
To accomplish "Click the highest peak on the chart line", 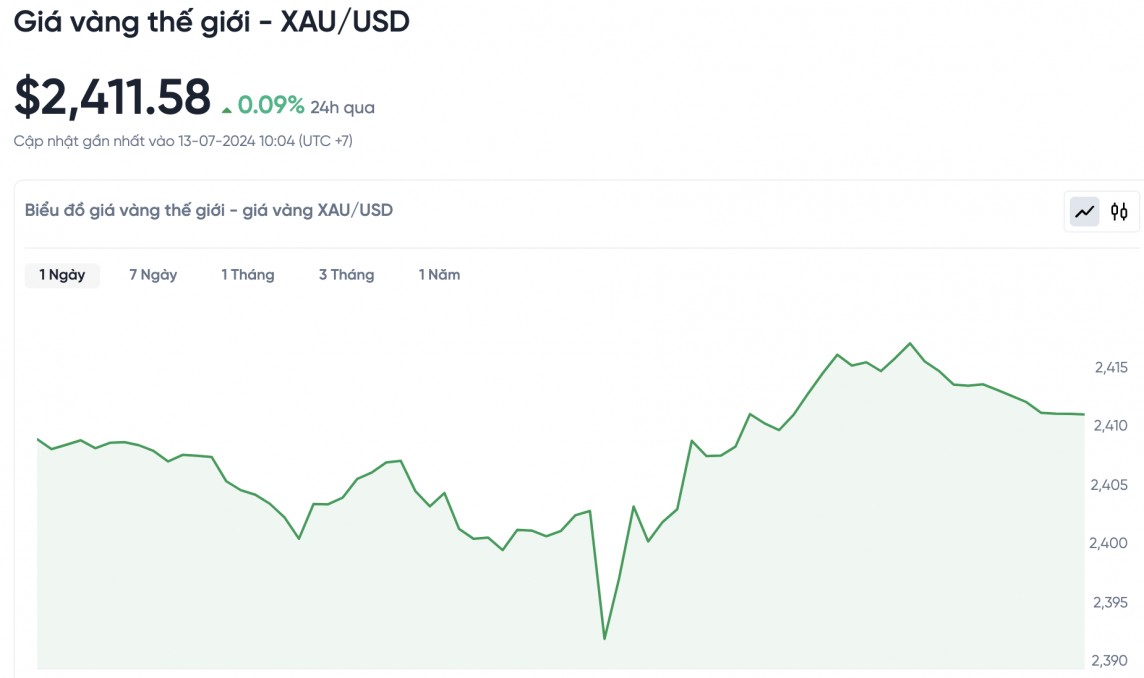I will coord(910,344).
